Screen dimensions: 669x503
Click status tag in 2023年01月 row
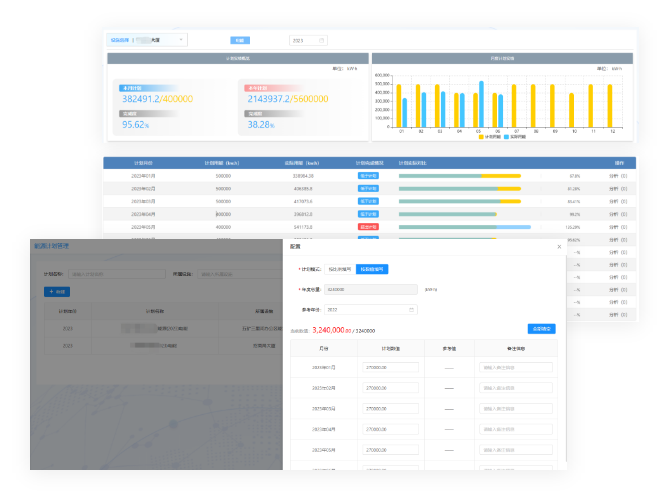click(x=368, y=175)
